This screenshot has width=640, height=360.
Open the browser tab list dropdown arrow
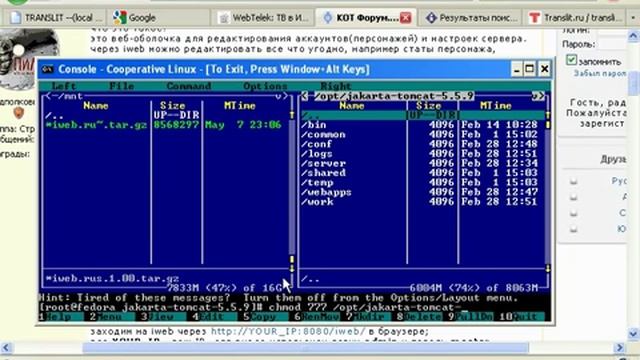[x=633, y=18]
